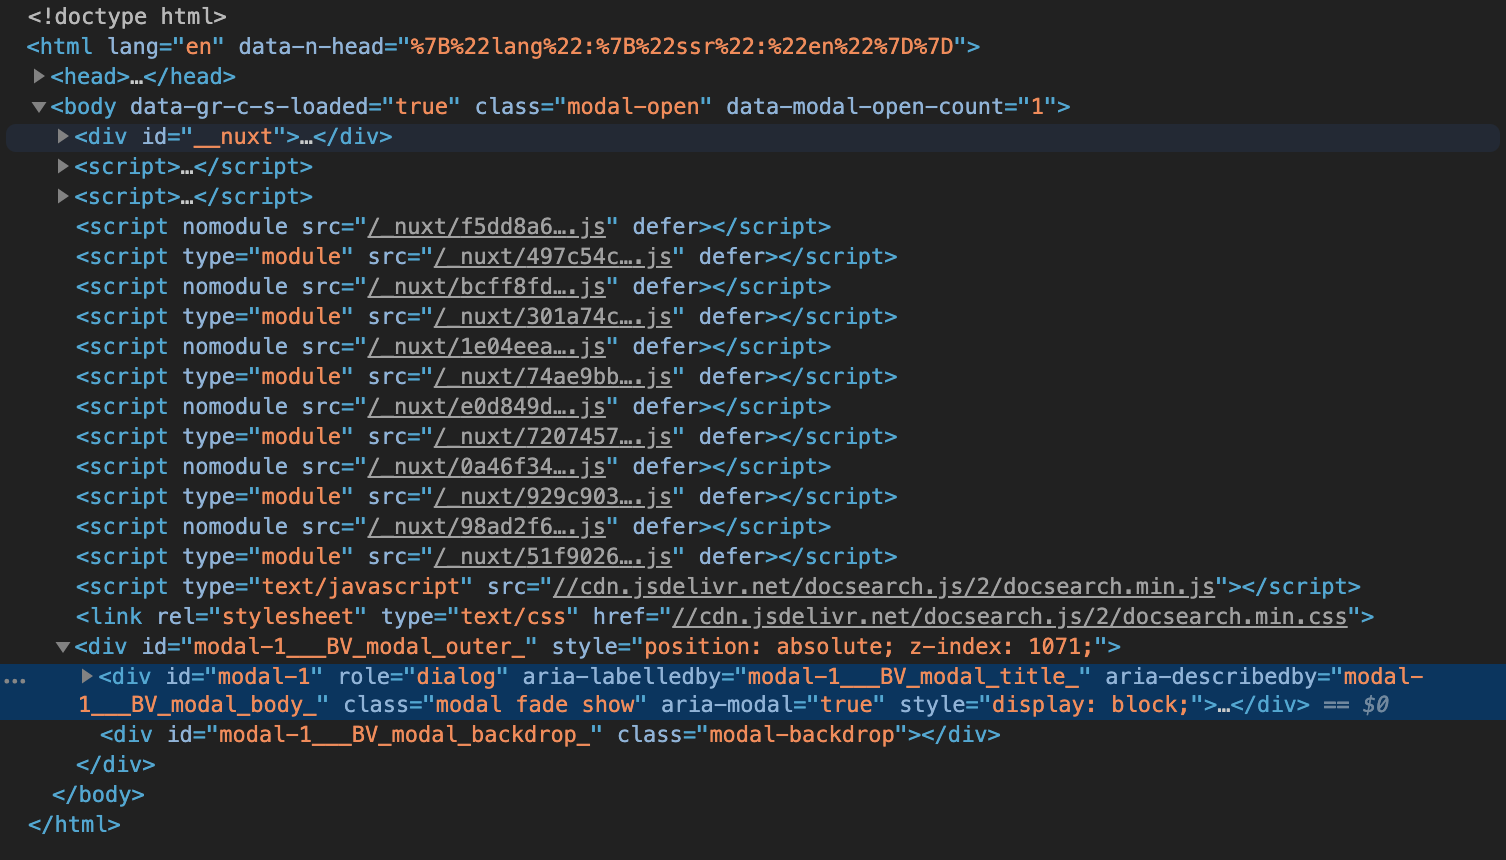The height and width of the screenshot is (860, 1506).
Task: Open the /_nuxt/51f9026….js script link
Action: tap(553, 557)
